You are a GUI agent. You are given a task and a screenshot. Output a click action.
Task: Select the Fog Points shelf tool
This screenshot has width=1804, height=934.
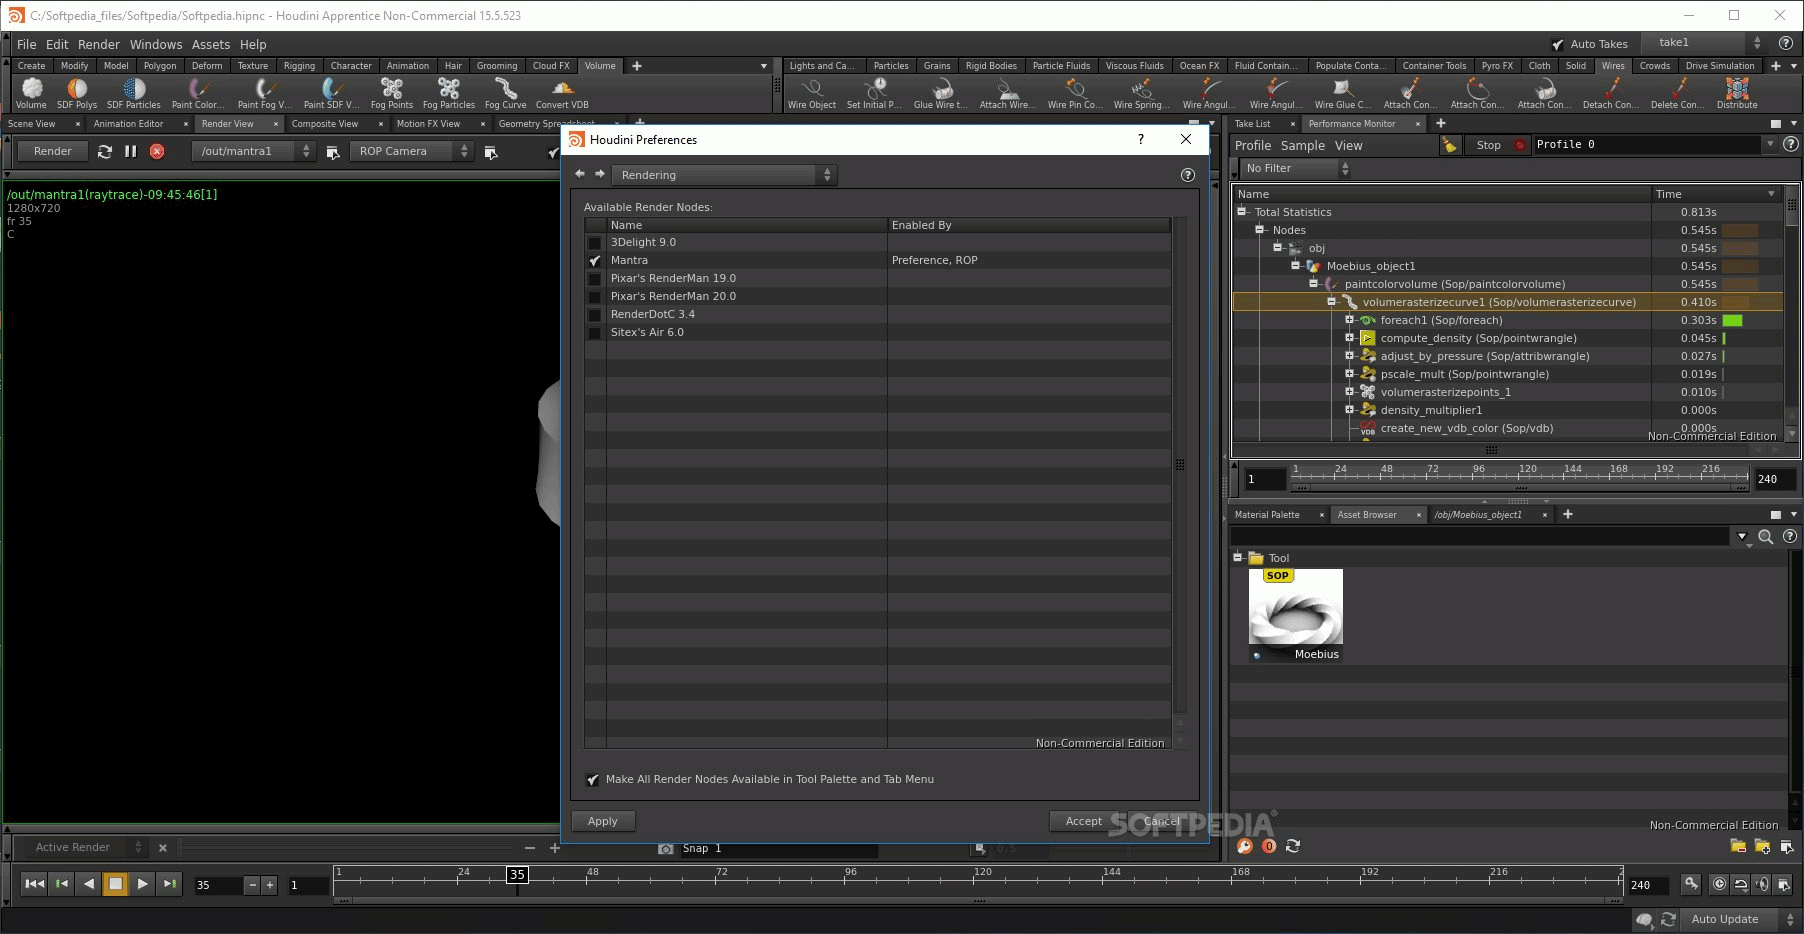(392, 93)
